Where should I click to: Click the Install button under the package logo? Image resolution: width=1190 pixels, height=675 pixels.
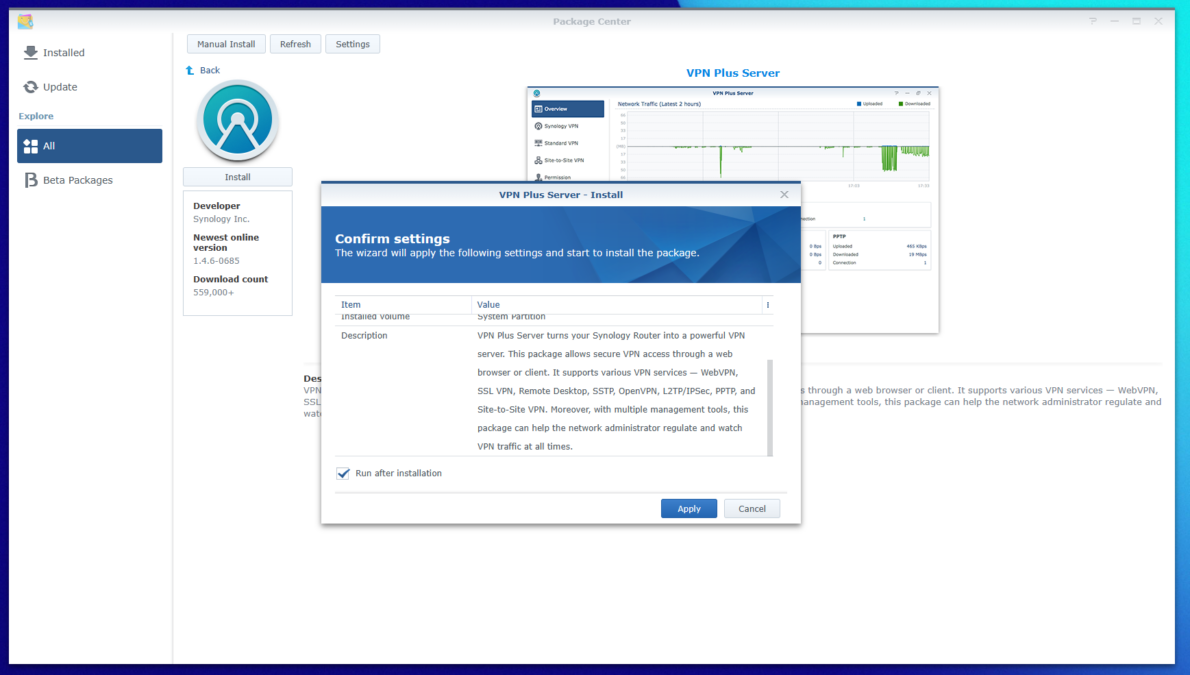click(238, 177)
